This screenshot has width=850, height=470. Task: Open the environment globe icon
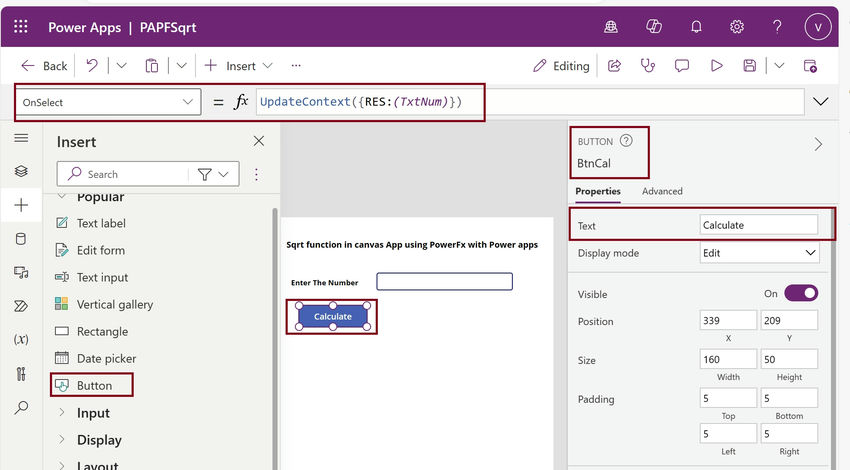pyautogui.click(x=611, y=27)
